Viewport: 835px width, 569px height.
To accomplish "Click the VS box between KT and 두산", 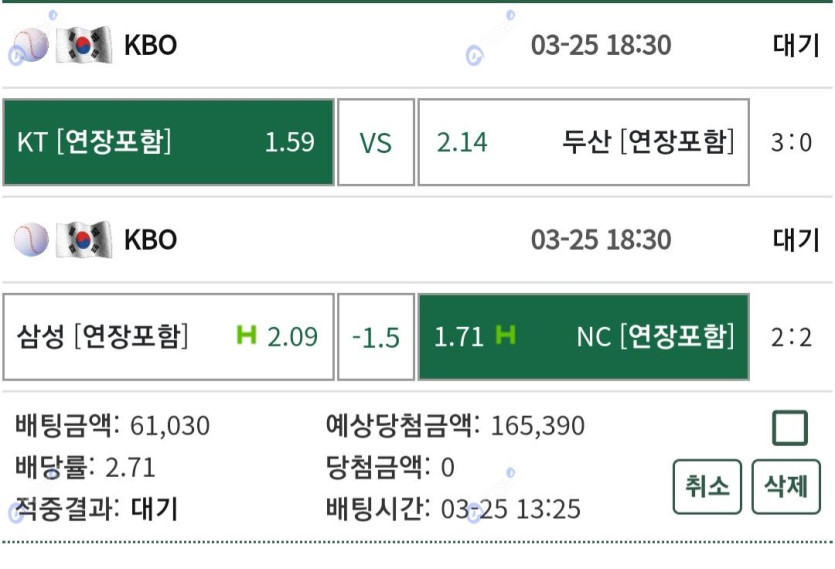I will 376,142.
